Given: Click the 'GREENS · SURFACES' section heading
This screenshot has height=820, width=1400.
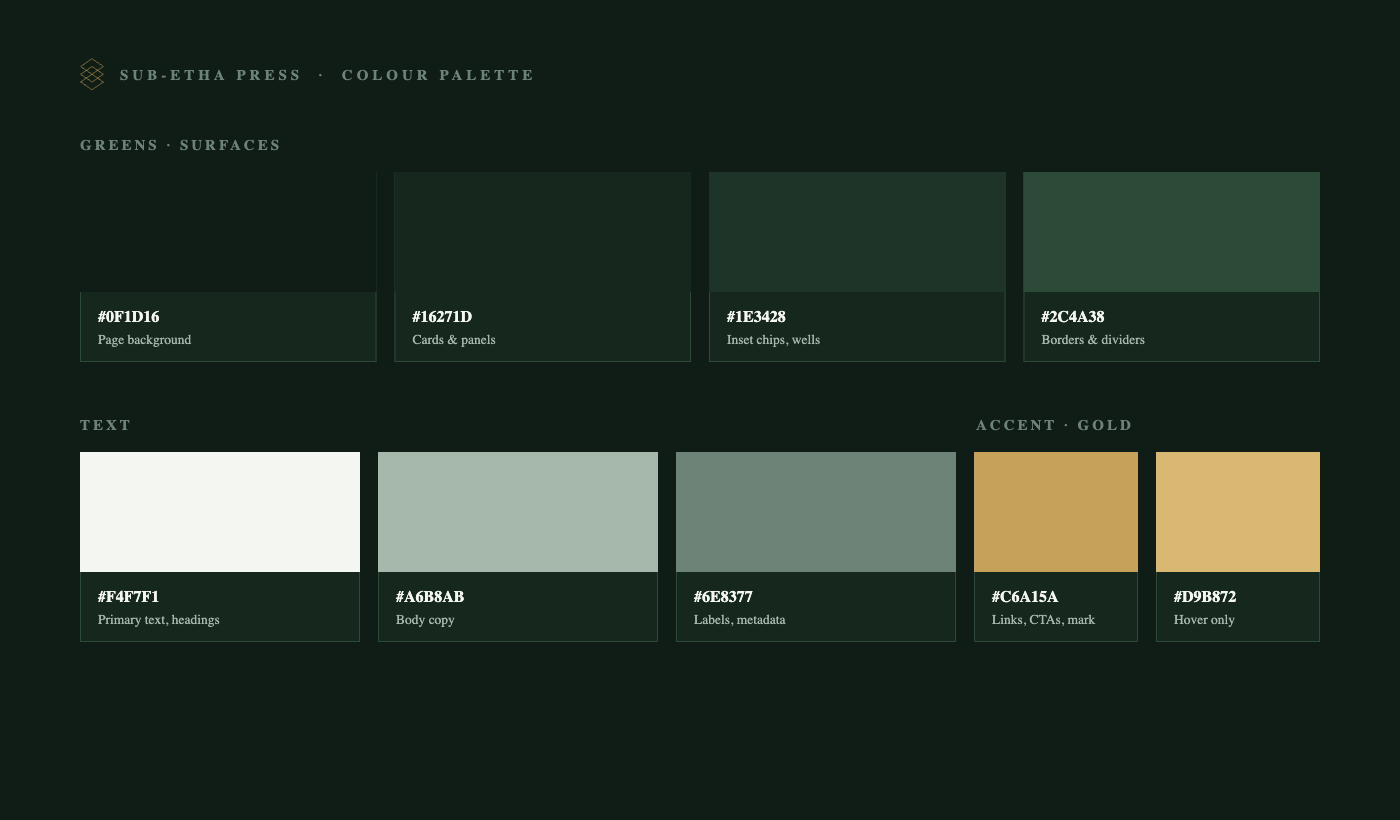Looking at the screenshot, I should [x=180, y=145].
